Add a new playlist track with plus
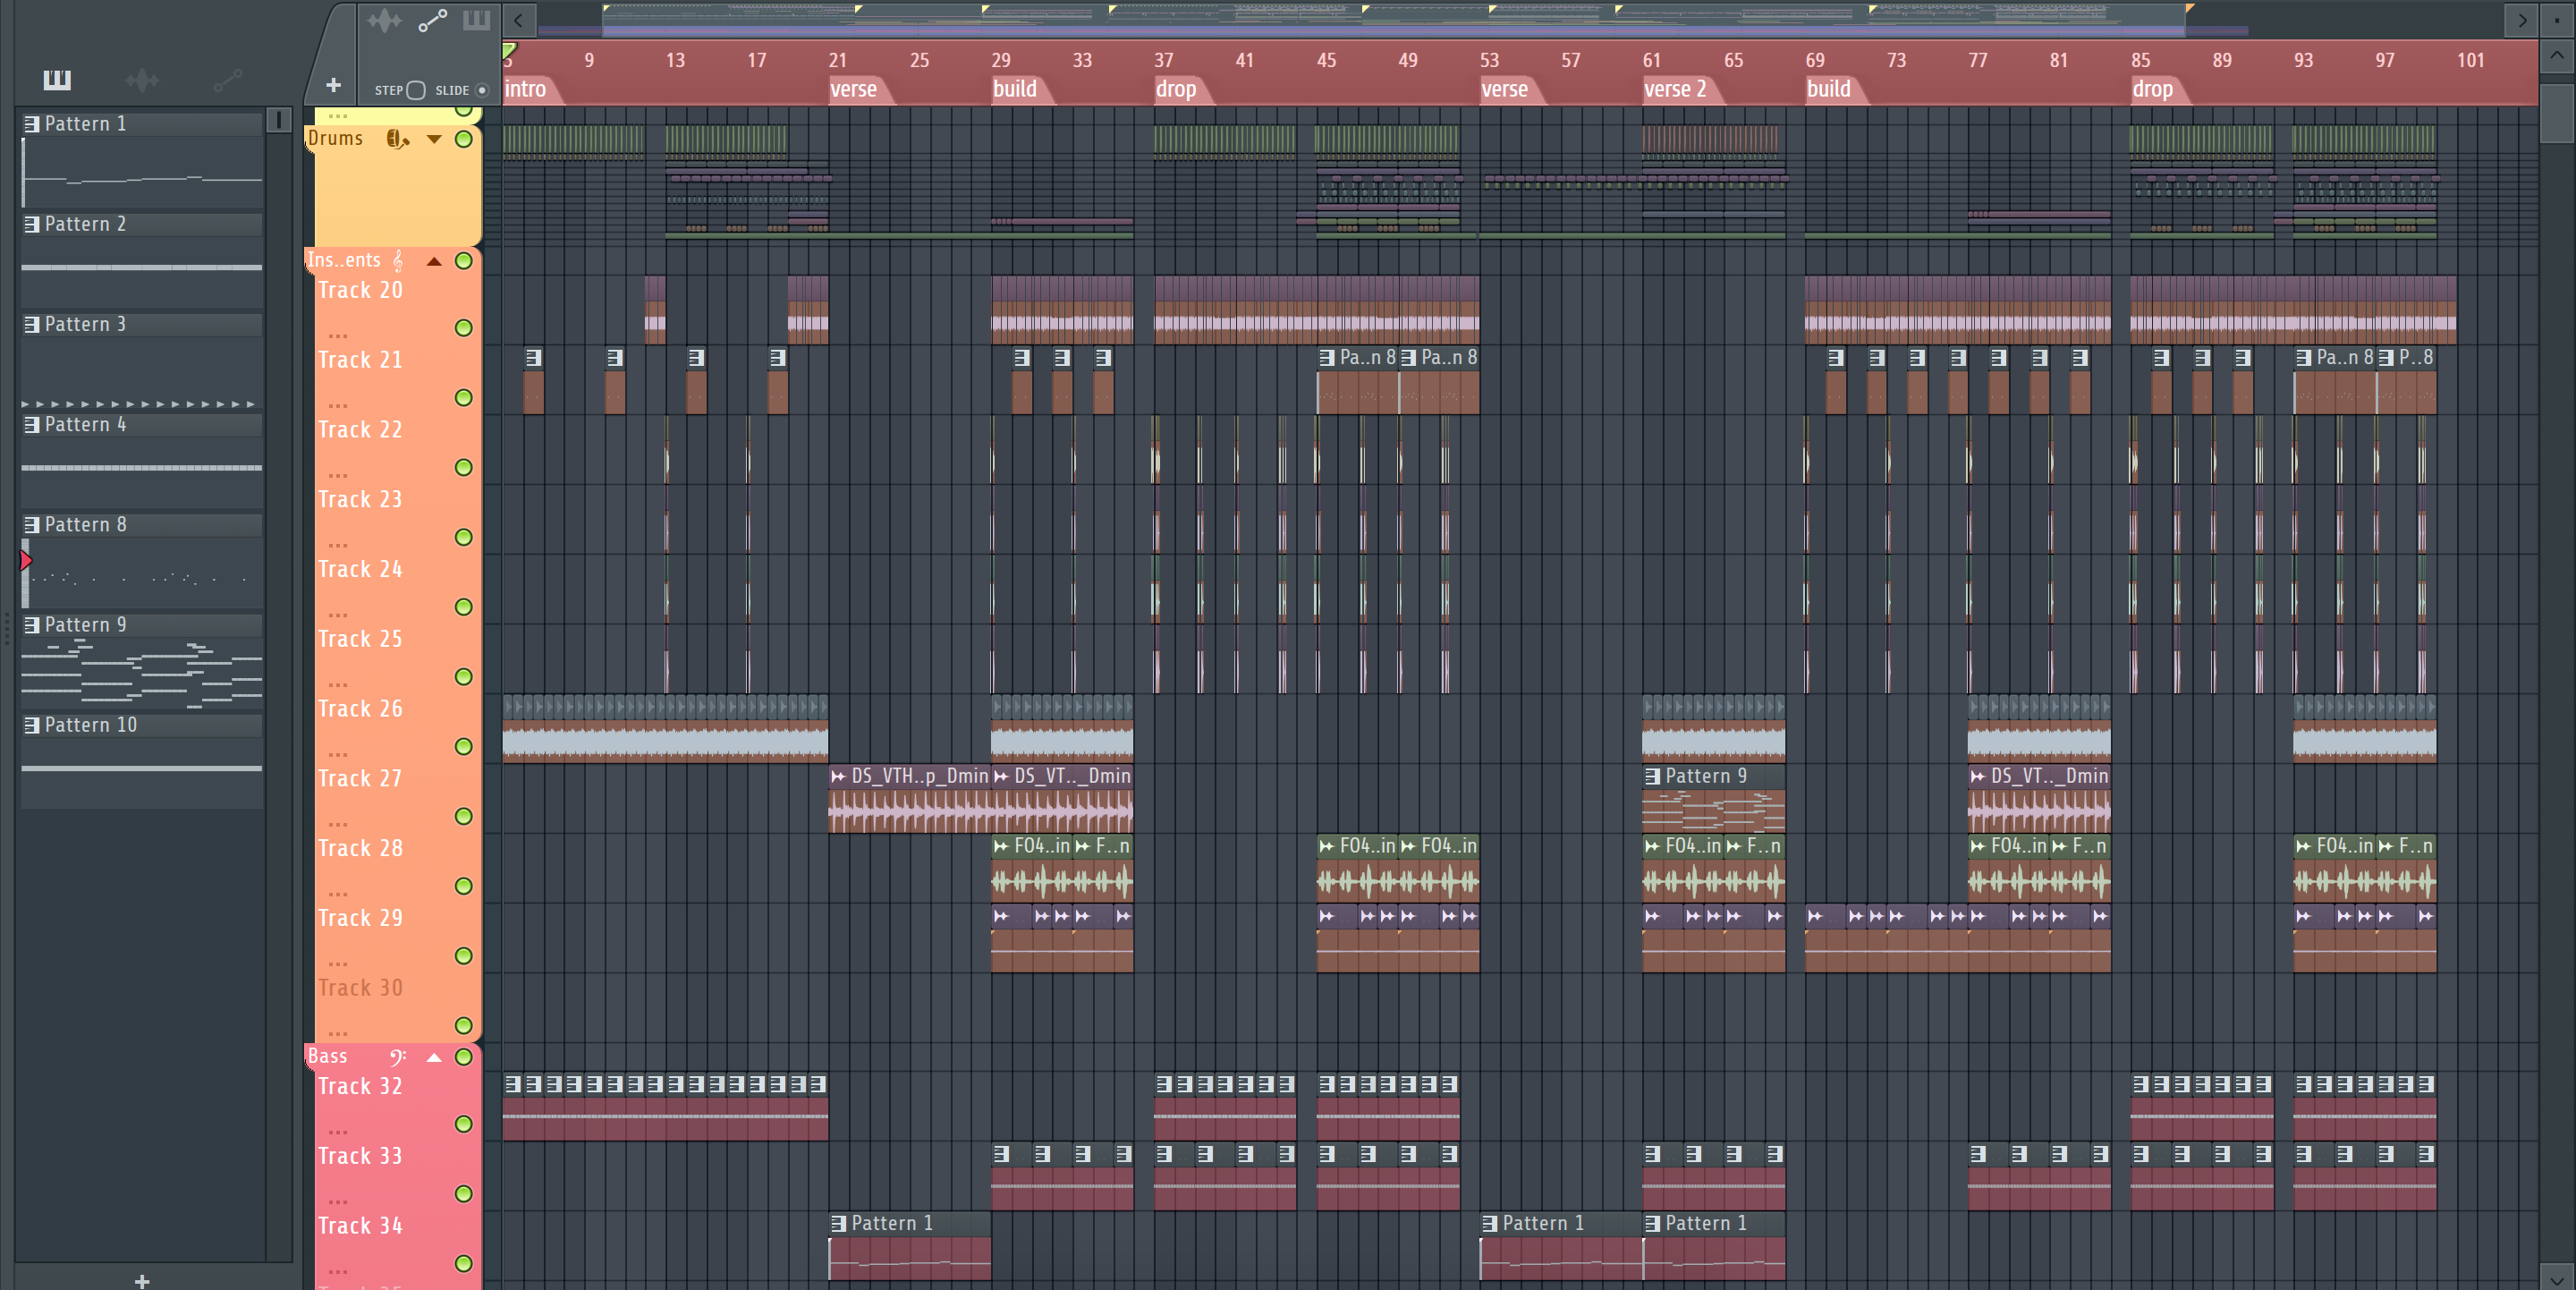This screenshot has height=1290, width=2576. coord(333,86)
